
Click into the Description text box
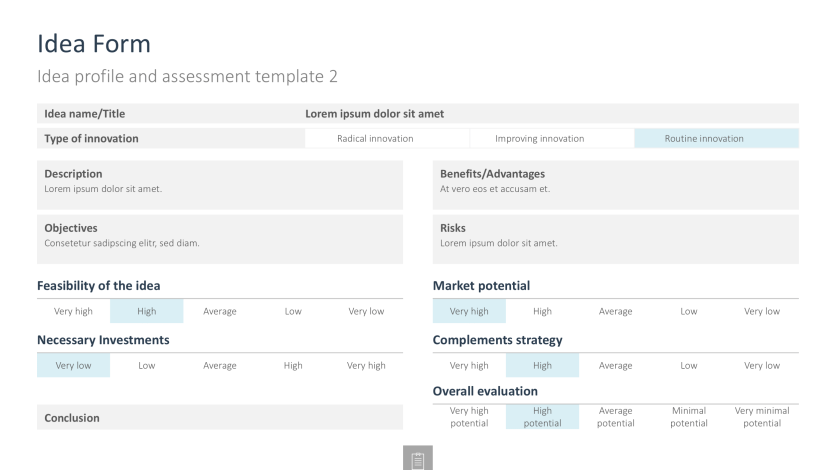pyautogui.click(x=220, y=185)
